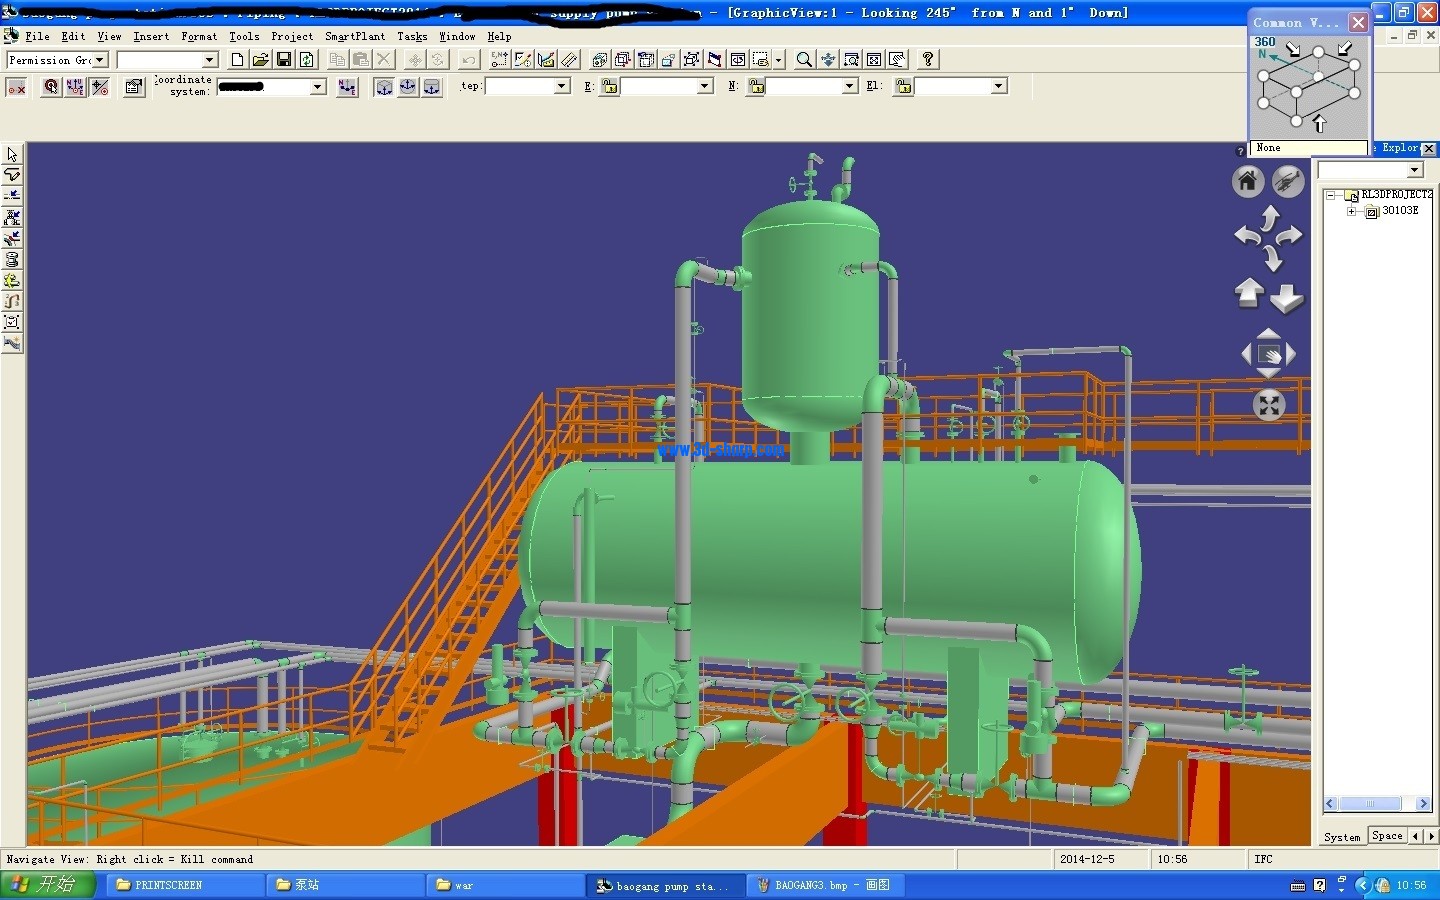Pick the Insert Component tool in left toolbar
The image size is (1440, 900).
(12, 218)
